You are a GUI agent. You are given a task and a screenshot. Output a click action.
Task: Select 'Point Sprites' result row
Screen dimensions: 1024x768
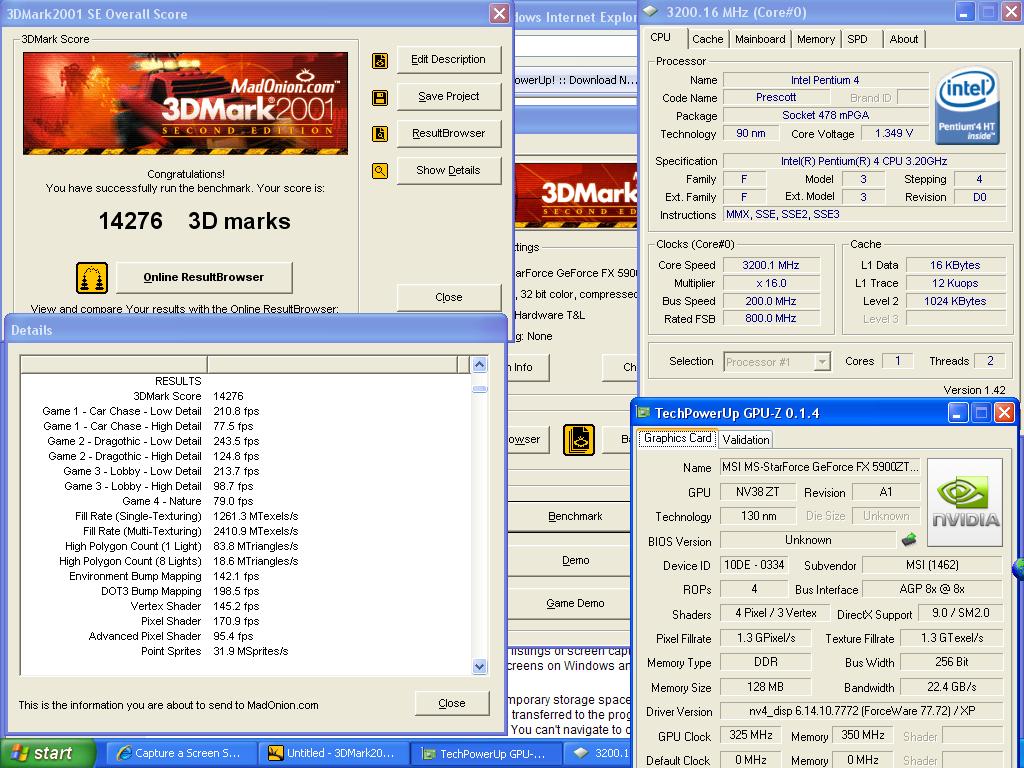[246, 651]
